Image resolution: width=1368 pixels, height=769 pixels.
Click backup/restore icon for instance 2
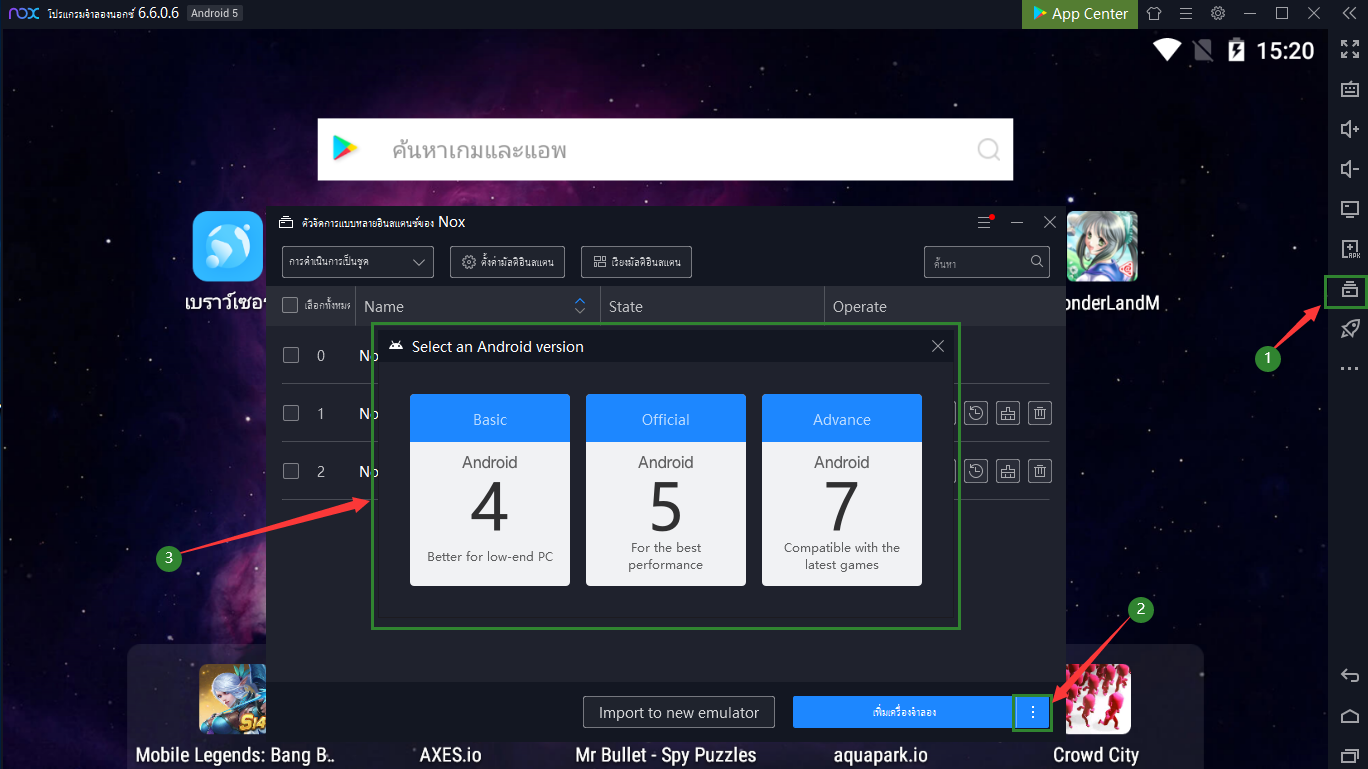[977, 471]
